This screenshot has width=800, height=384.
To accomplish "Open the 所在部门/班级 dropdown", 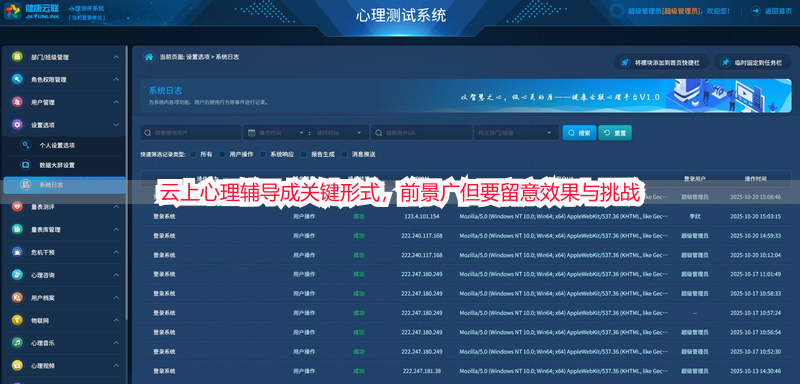I will point(516,133).
